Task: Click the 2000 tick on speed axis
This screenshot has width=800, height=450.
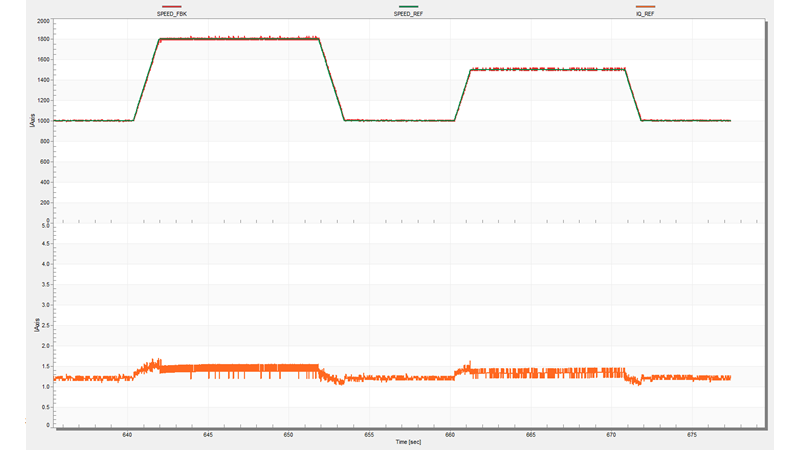Action: pos(43,21)
